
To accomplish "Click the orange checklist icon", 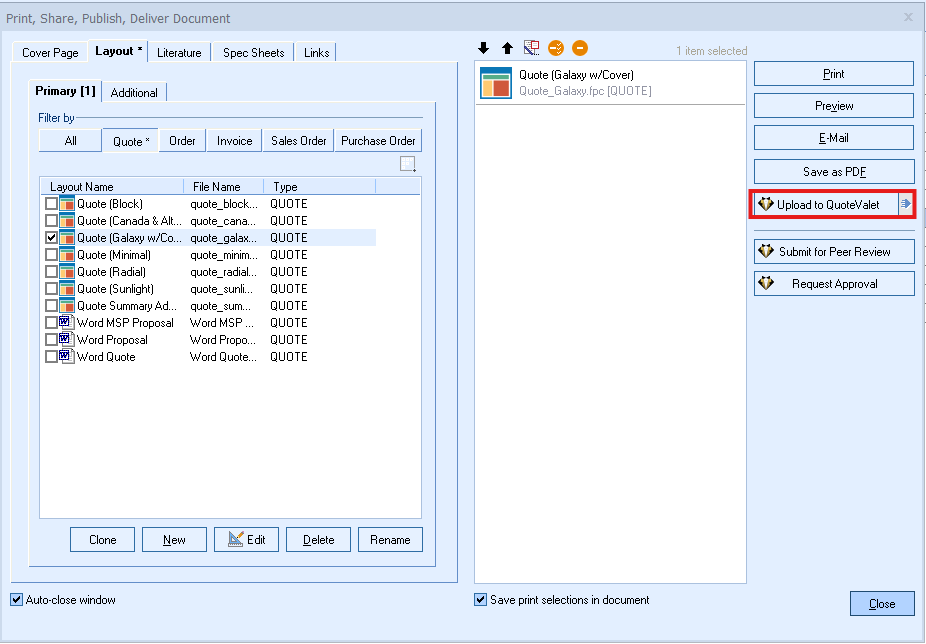I will [x=556, y=48].
